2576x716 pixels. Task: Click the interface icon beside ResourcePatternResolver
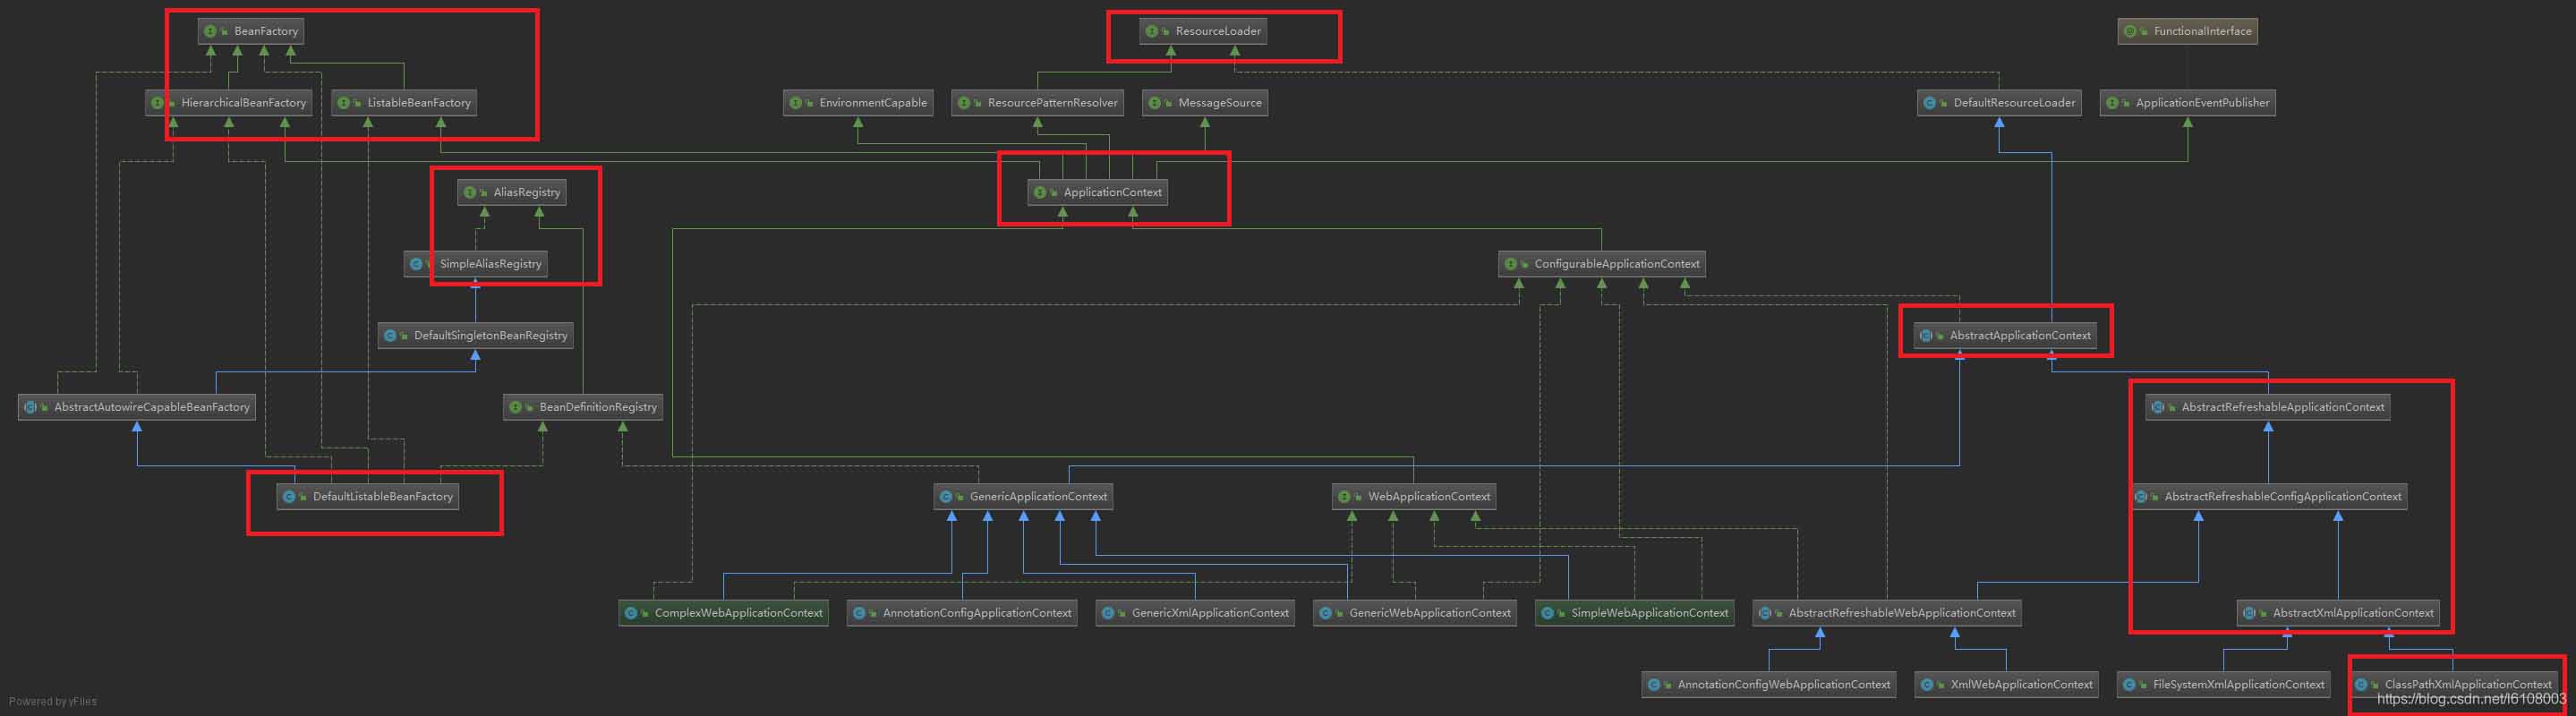(963, 103)
